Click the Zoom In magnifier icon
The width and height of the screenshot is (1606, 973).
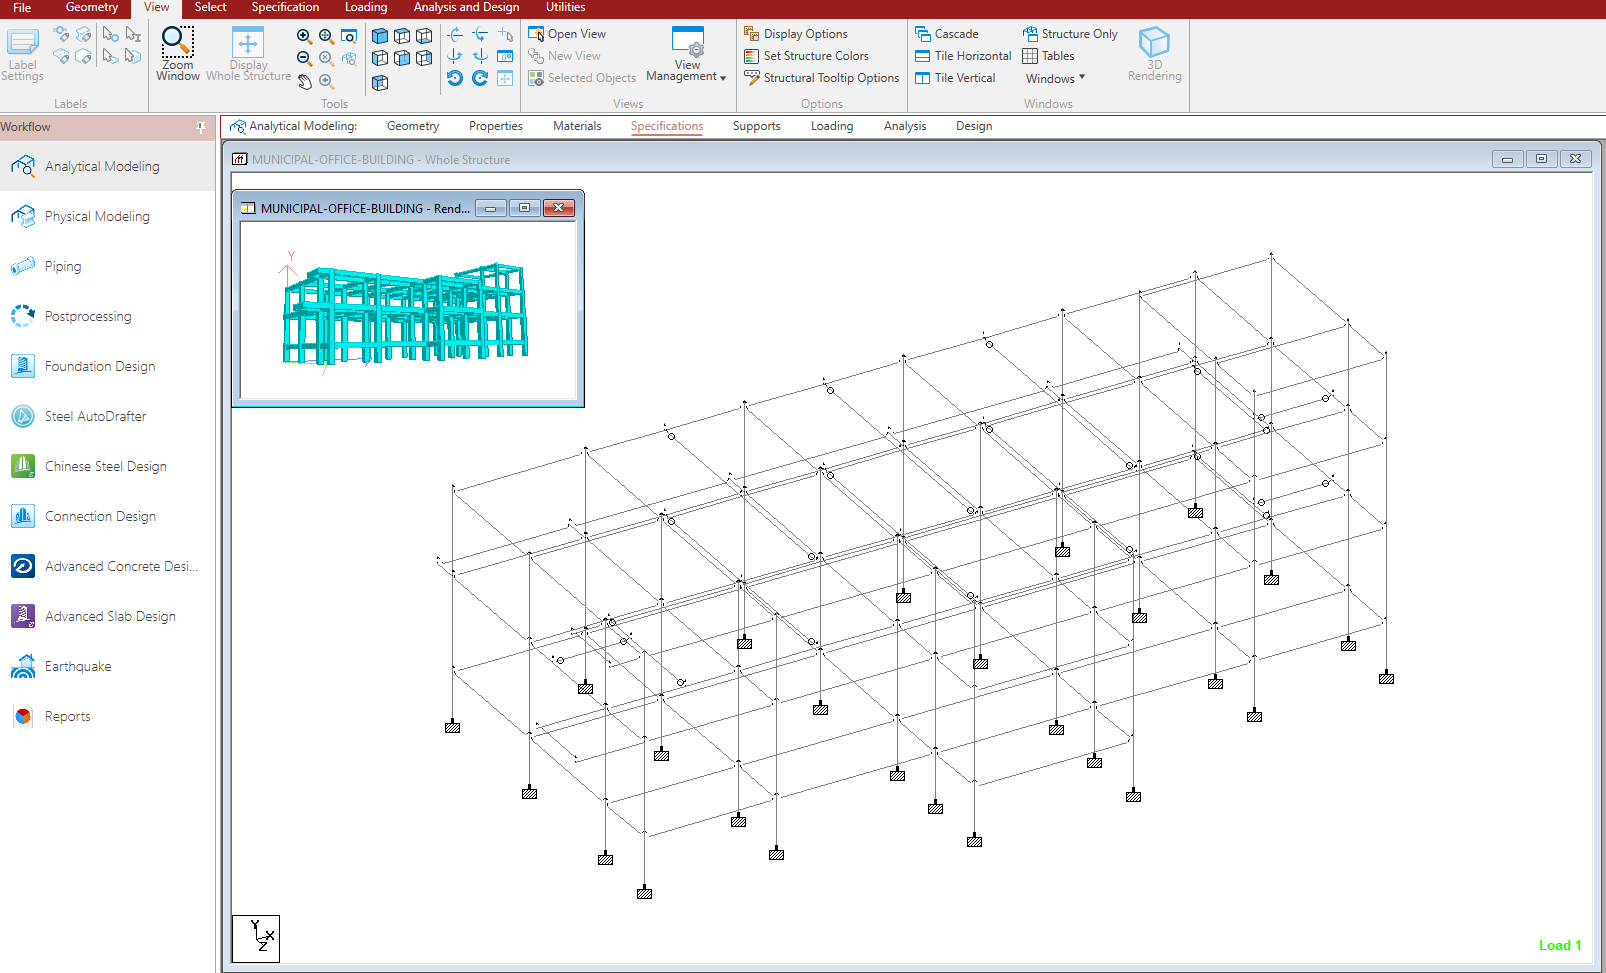pos(304,36)
